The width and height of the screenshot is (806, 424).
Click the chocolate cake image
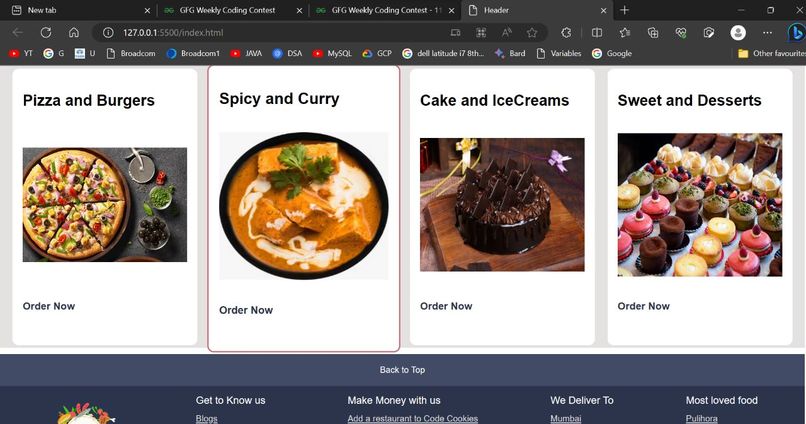502,205
